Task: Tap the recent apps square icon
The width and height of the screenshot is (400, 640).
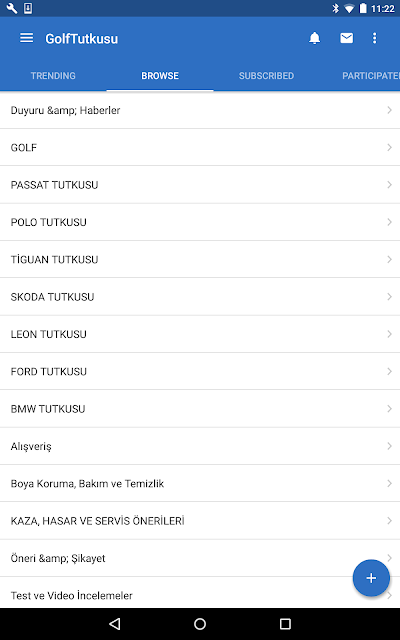Action: click(x=285, y=624)
